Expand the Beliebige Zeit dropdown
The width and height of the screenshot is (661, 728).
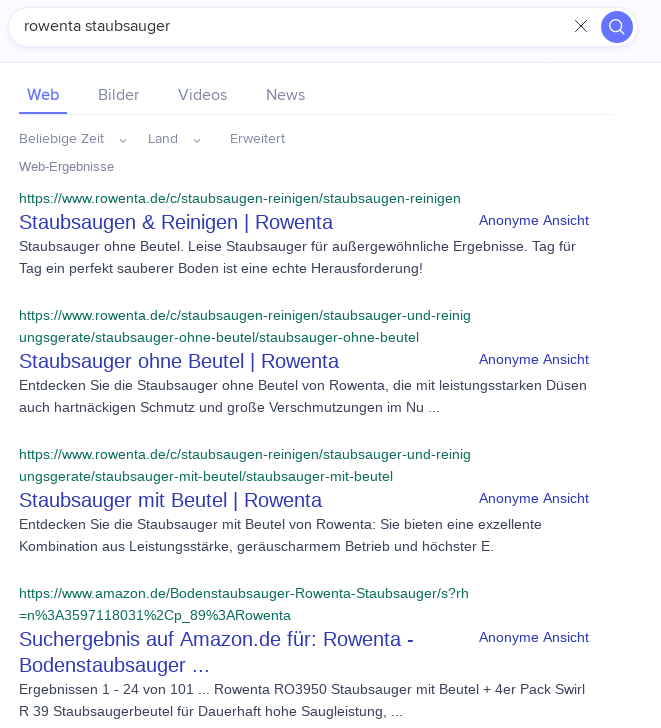(73, 139)
